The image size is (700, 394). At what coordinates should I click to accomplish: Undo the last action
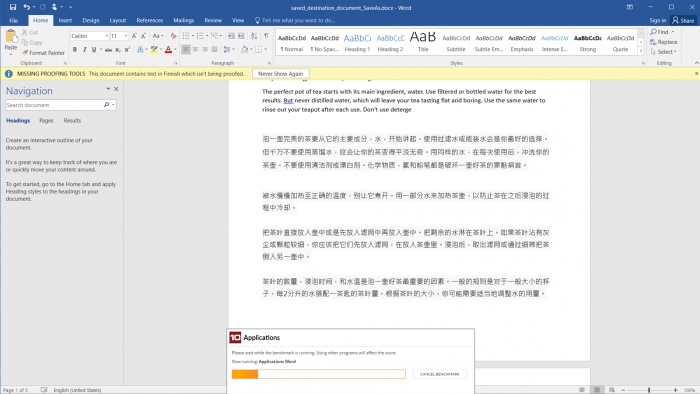point(27,7)
